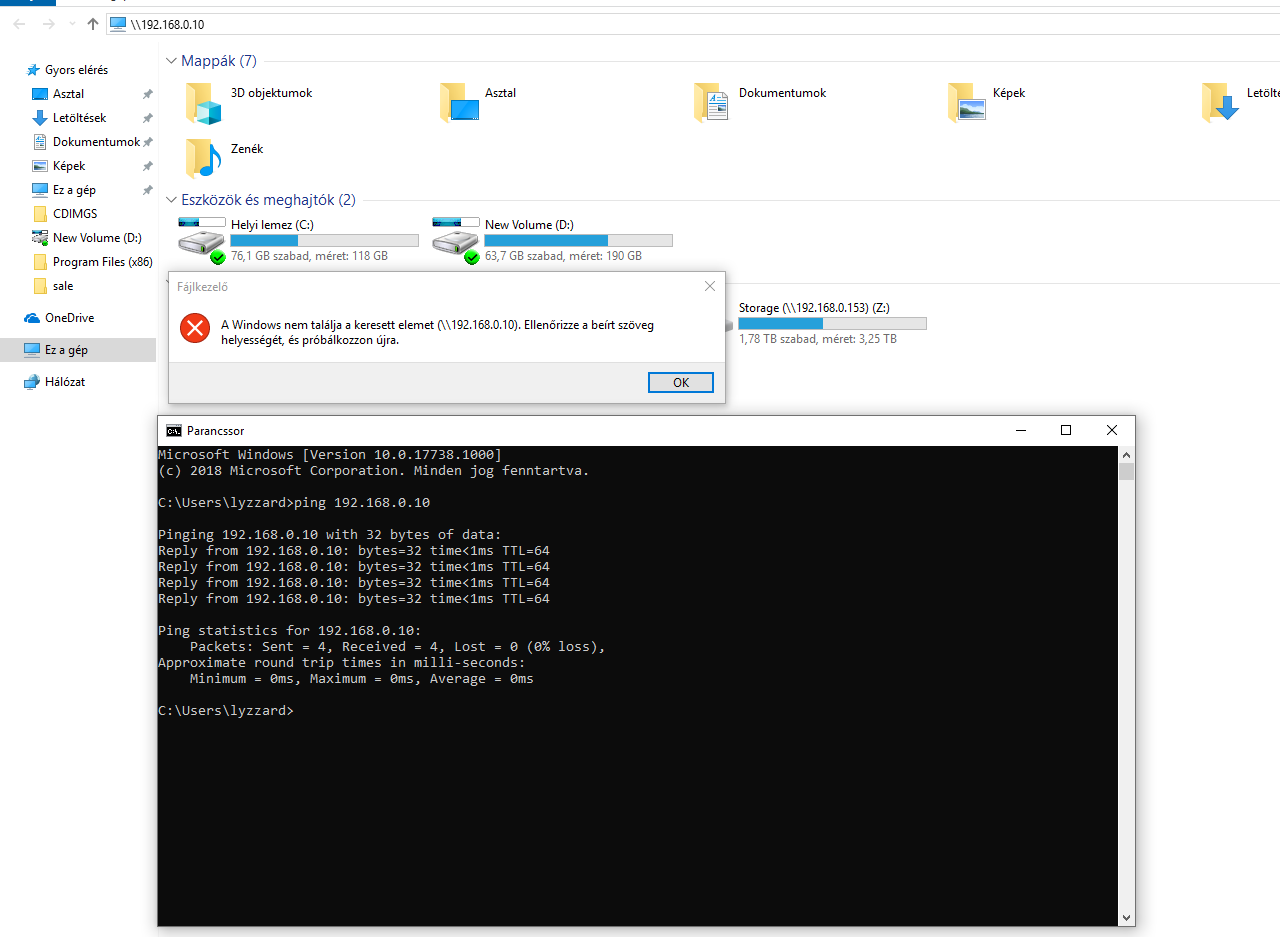Click OK in the Fájlkezelő error dialog
The width and height of the screenshot is (1280, 937).
681,382
